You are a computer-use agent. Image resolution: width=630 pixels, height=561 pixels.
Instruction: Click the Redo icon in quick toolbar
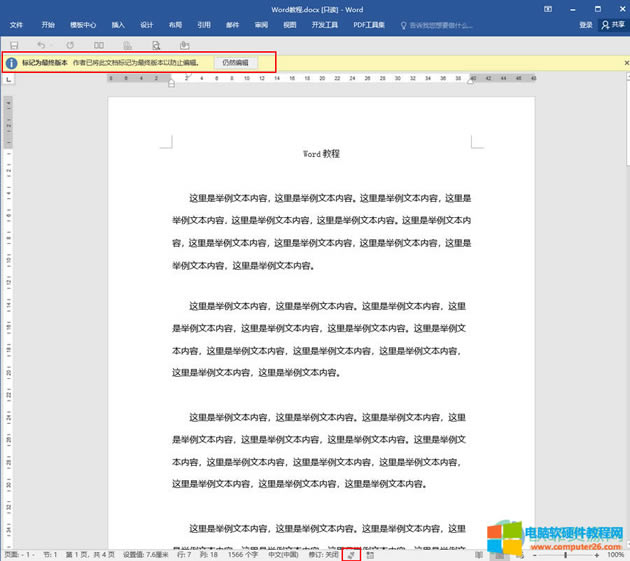70,45
